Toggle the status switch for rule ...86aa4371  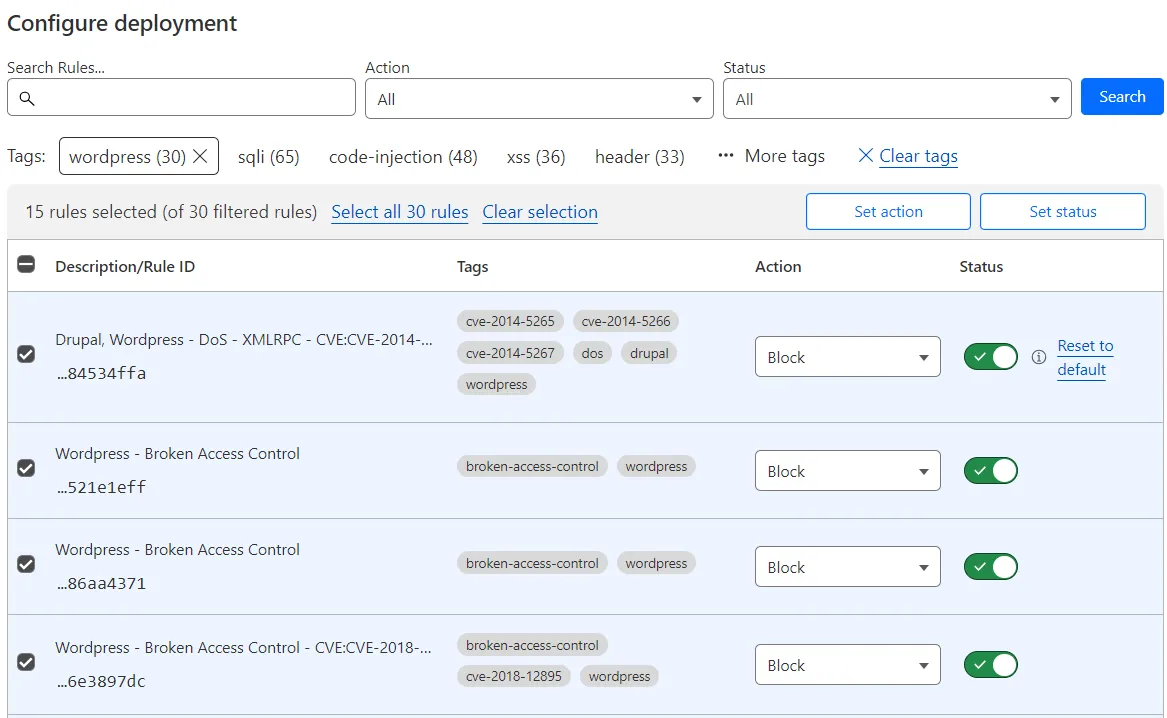point(990,567)
